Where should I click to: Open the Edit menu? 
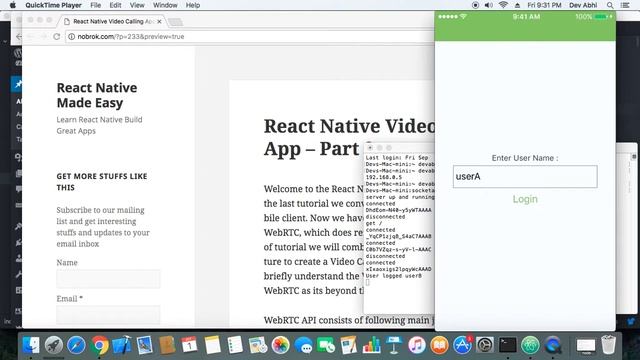[116, 5]
